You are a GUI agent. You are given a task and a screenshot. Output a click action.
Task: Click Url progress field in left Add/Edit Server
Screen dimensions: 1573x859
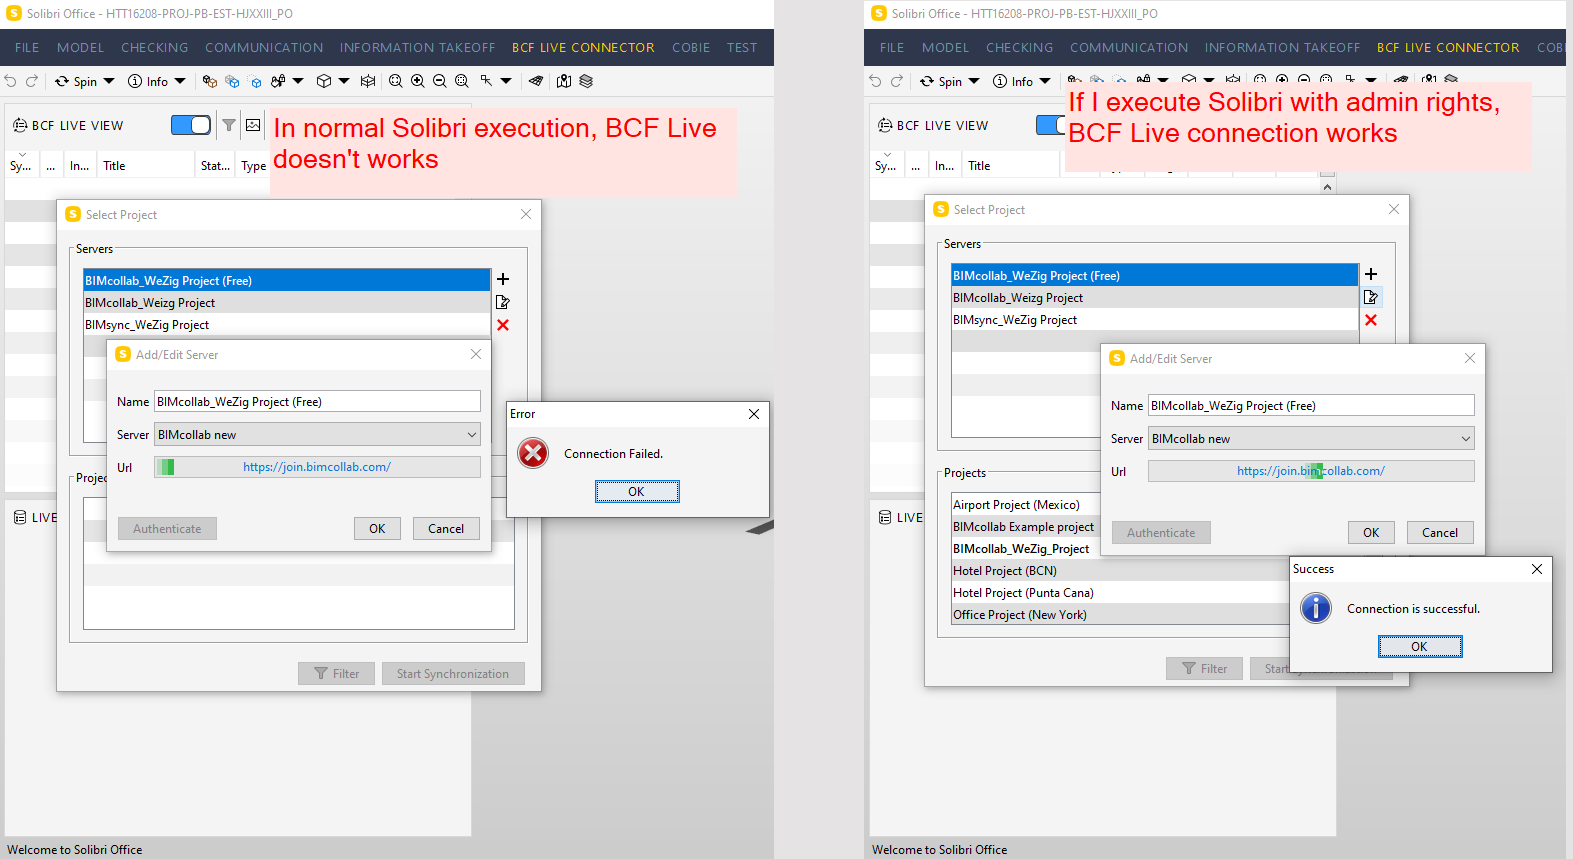coord(317,467)
